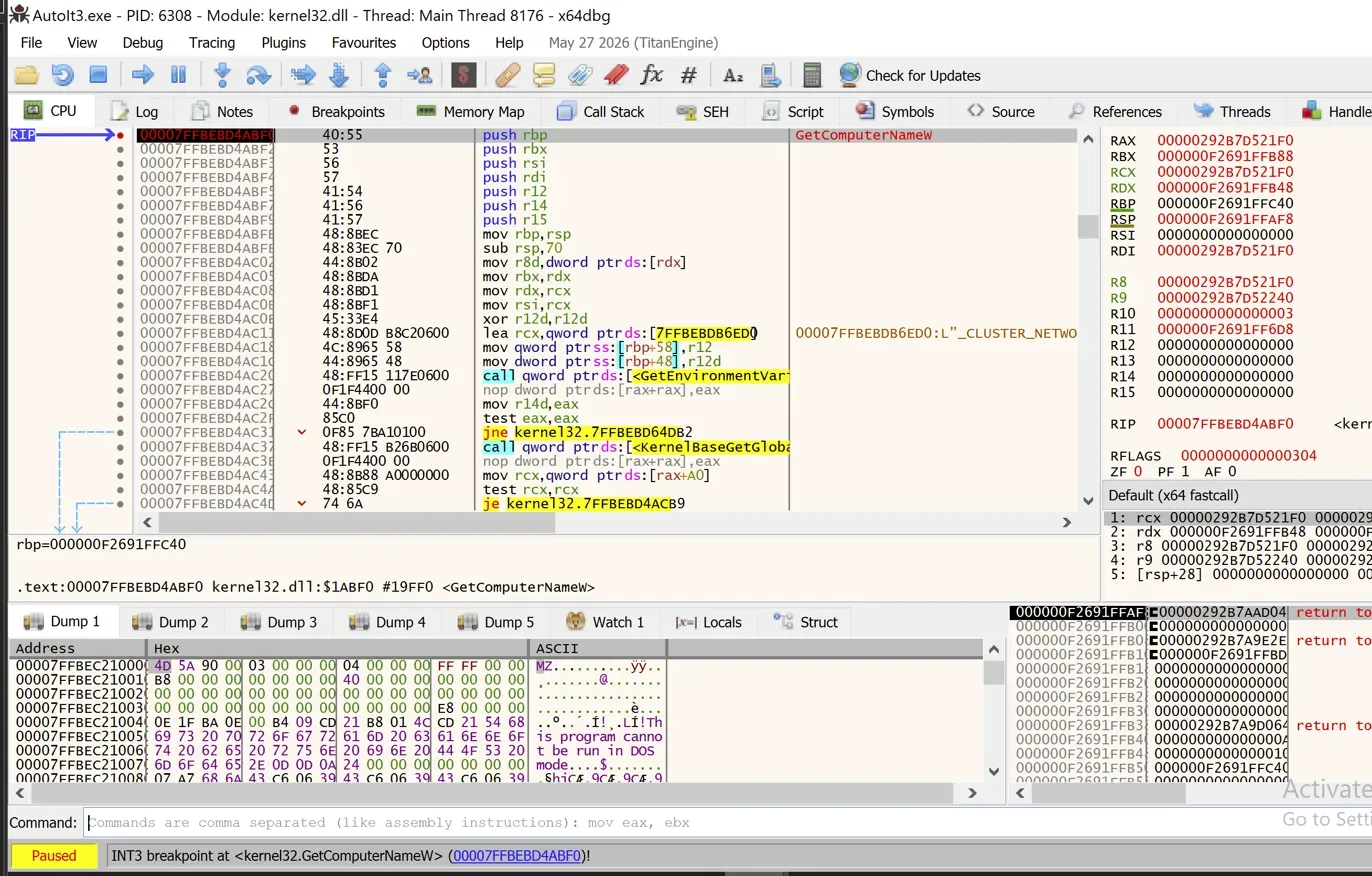Select the Dump 2 tab
Image resolution: width=1372 pixels, height=876 pixels.
[170, 622]
